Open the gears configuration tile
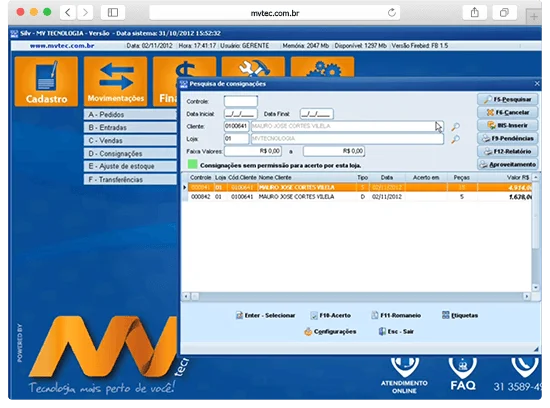This screenshot has height=408, width=550. (x=323, y=67)
